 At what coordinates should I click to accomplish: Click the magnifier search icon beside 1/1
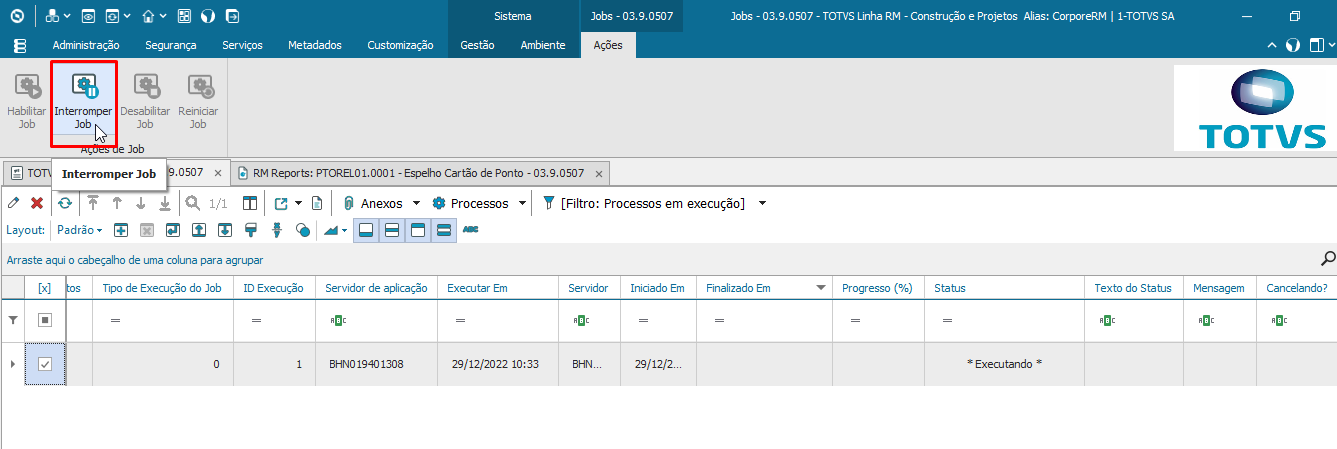(193, 203)
